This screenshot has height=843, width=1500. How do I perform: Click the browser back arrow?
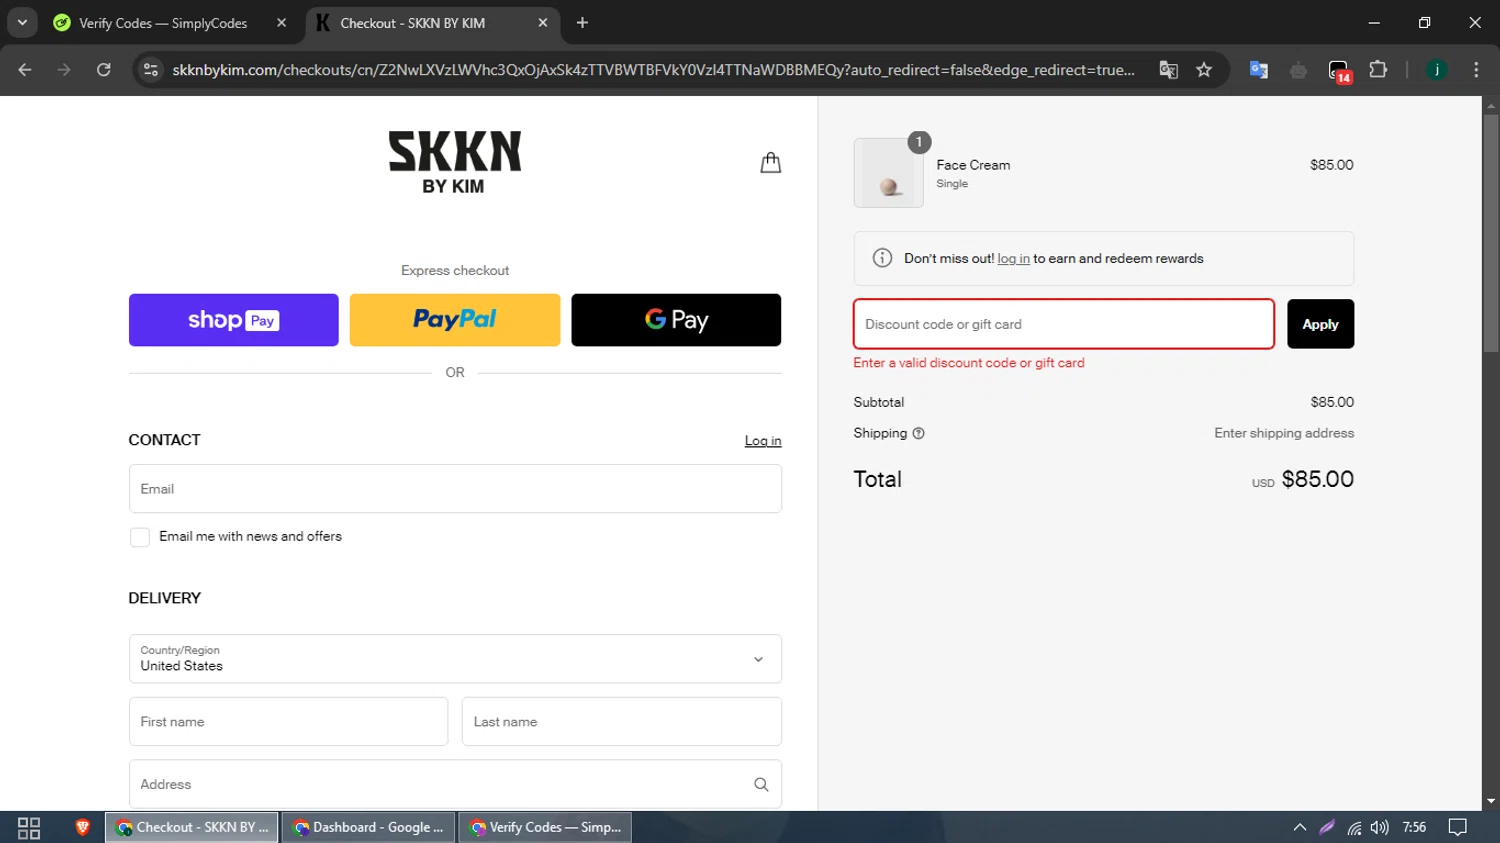(x=25, y=70)
